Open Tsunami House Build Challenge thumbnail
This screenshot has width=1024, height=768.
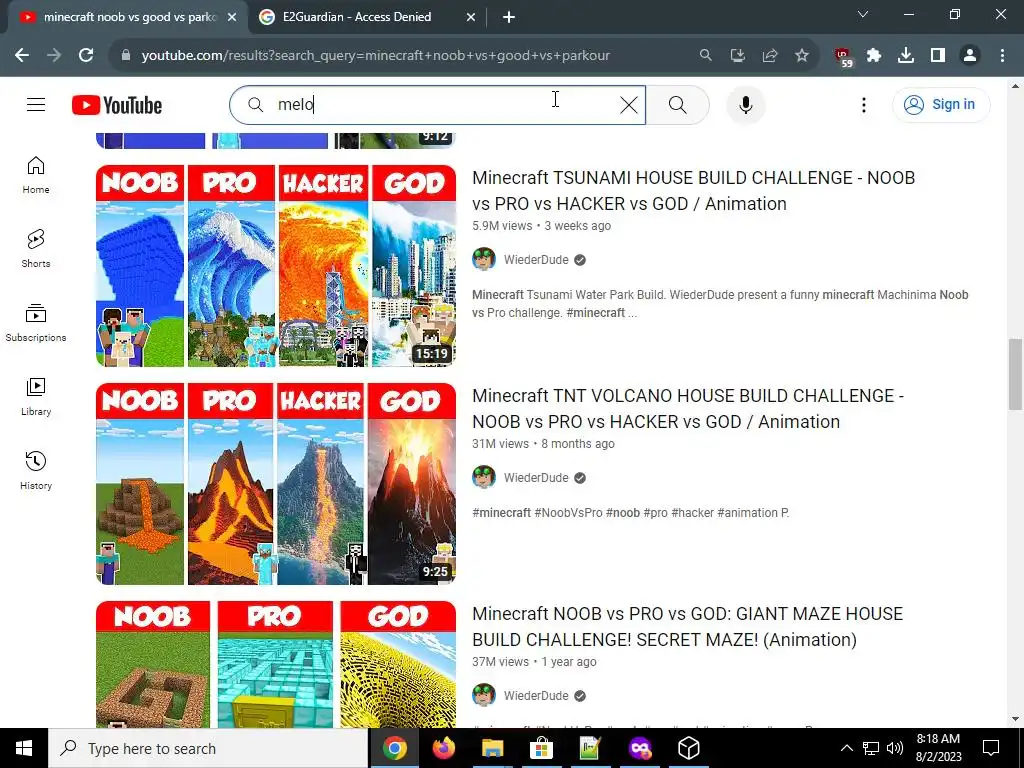(276, 265)
